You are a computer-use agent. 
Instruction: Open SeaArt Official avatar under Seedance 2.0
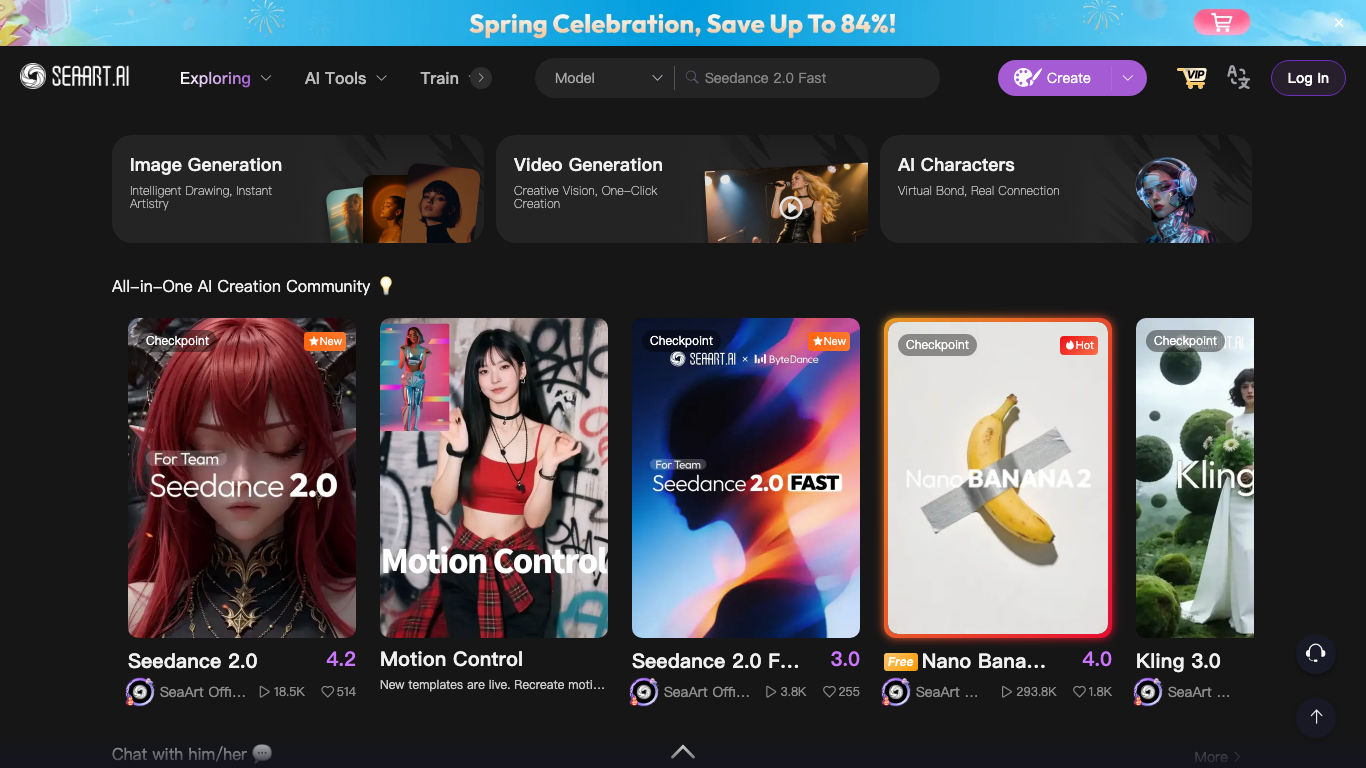[x=140, y=692]
